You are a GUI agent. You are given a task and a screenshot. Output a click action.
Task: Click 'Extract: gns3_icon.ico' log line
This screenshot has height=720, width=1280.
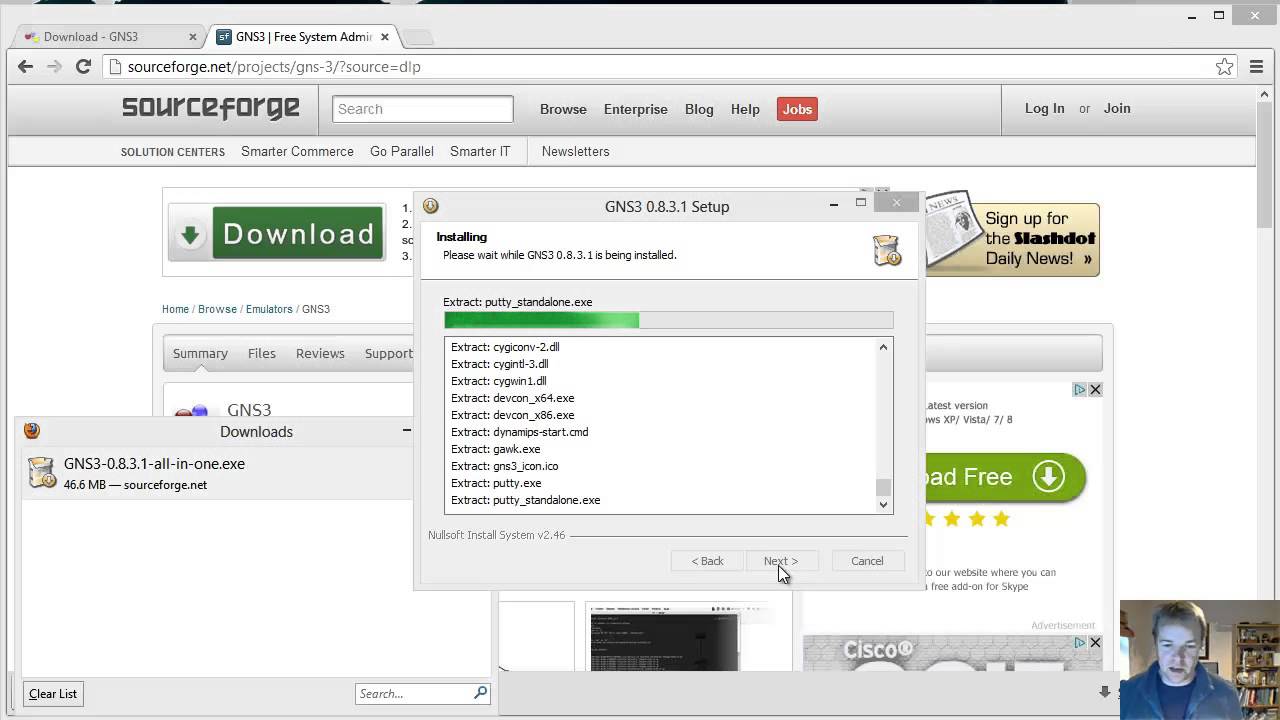[x=504, y=466]
